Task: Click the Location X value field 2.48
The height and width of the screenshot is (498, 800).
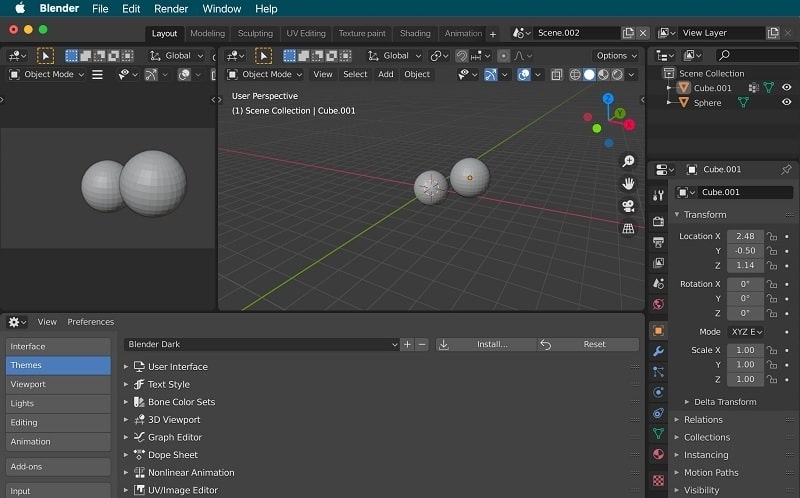Action: 745,236
